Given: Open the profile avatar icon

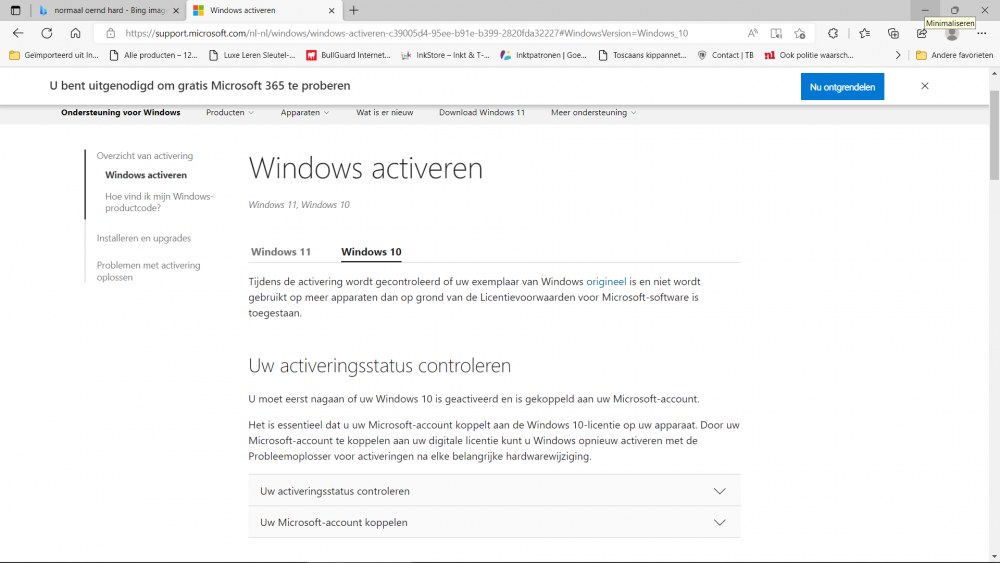Looking at the screenshot, I should tap(952, 34).
